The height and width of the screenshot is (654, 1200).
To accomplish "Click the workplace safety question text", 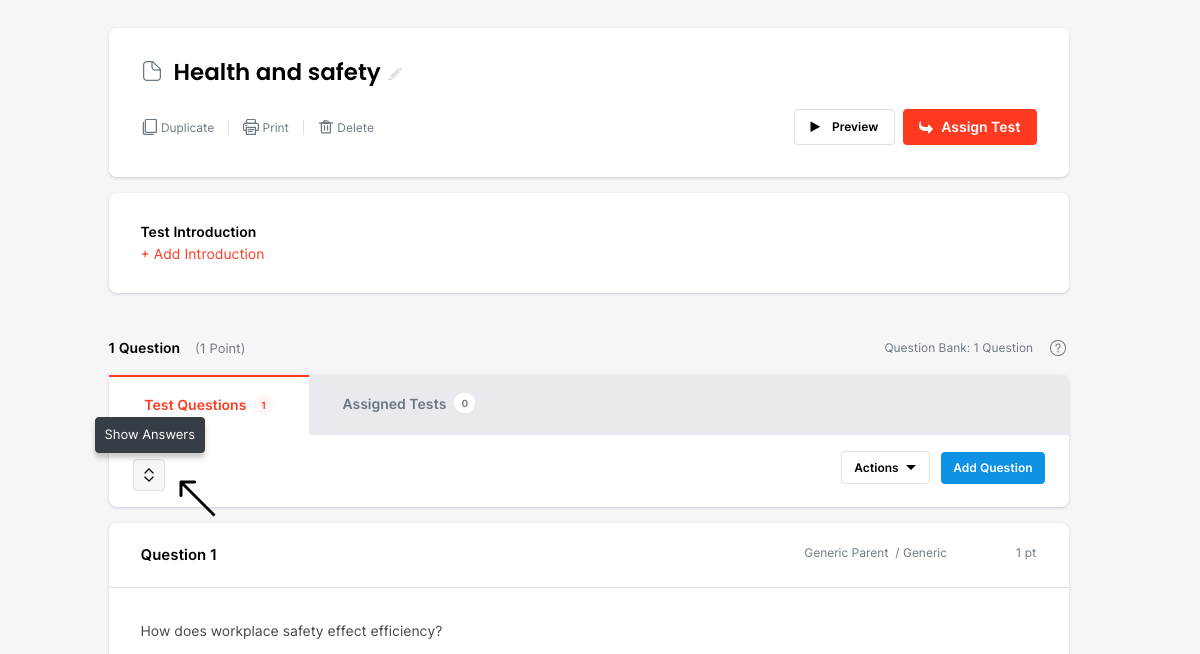I will click(x=291, y=631).
